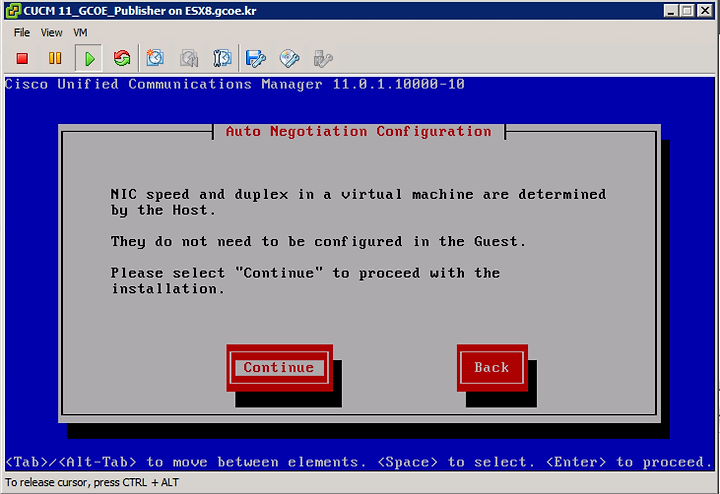Click the USB device connect icon

[323, 58]
